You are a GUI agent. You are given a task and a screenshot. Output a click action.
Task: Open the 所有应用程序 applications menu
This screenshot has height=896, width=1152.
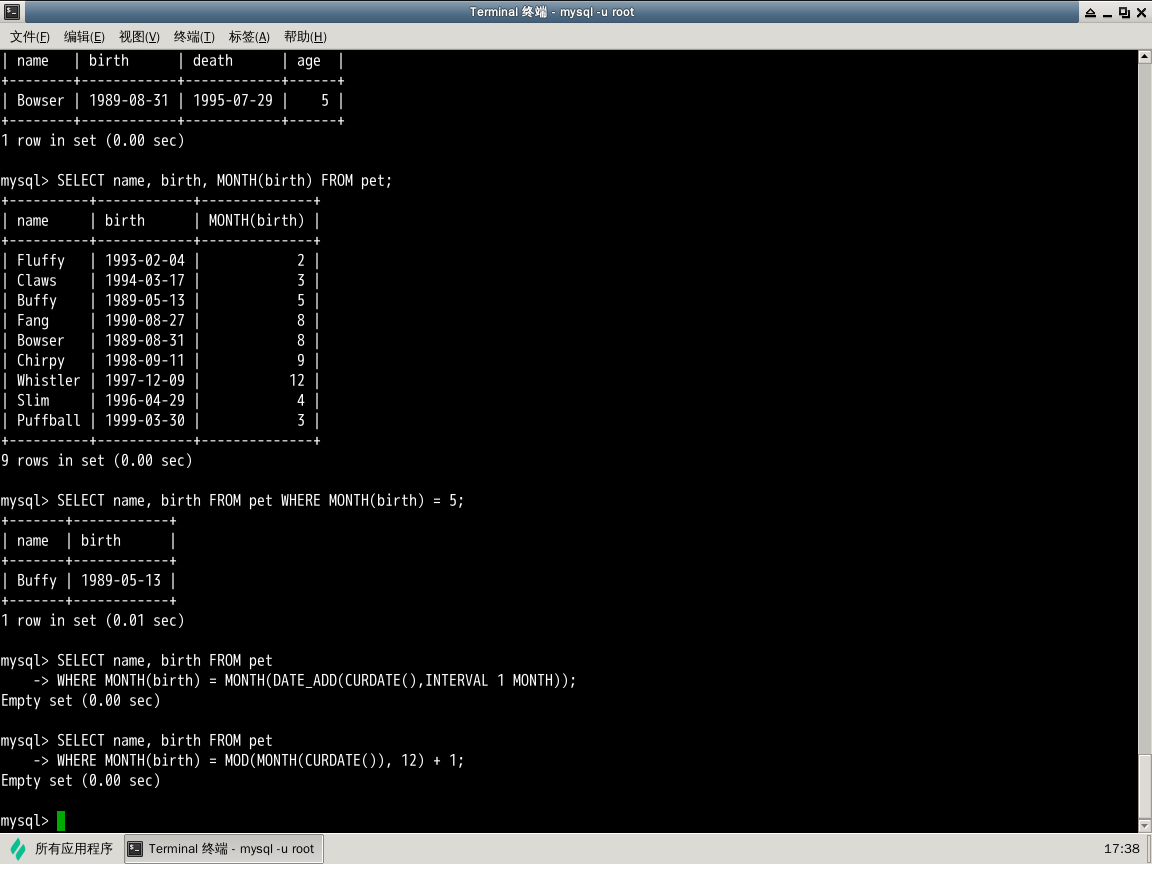point(73,849)
